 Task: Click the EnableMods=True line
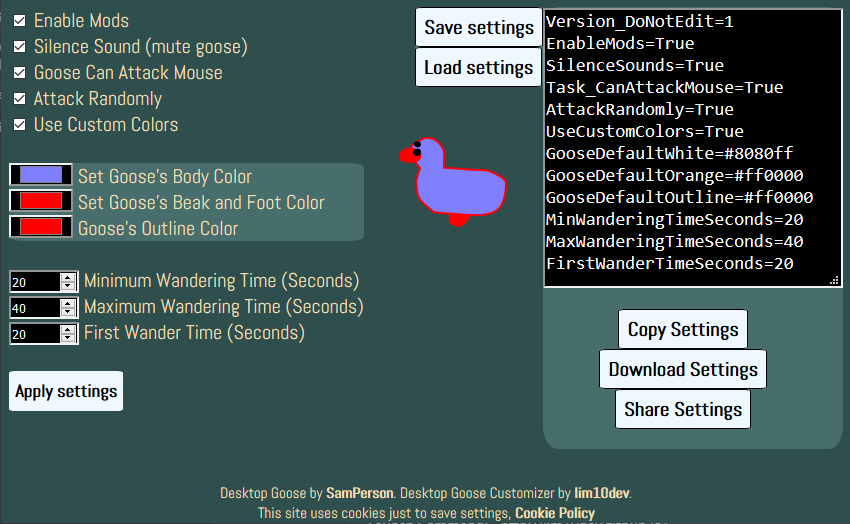point(620,43)
